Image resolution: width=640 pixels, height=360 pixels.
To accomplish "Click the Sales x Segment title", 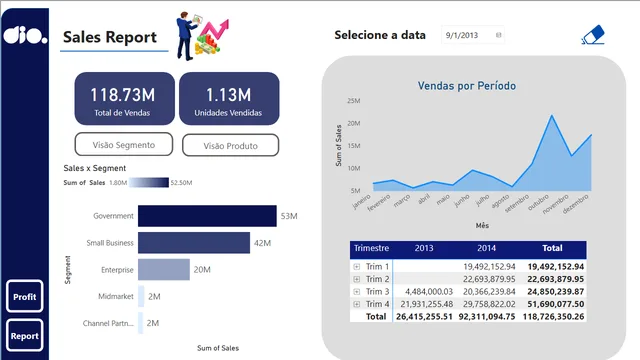I will pos(95,168).
